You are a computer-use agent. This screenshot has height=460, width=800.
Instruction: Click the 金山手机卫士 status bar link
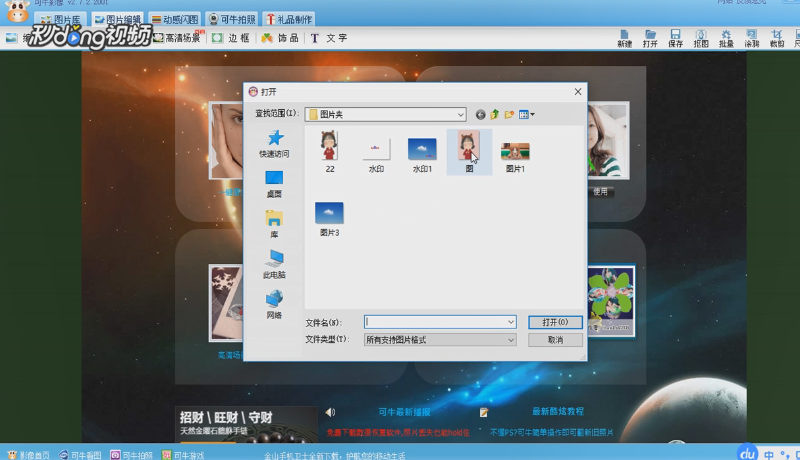pos(335,455)
